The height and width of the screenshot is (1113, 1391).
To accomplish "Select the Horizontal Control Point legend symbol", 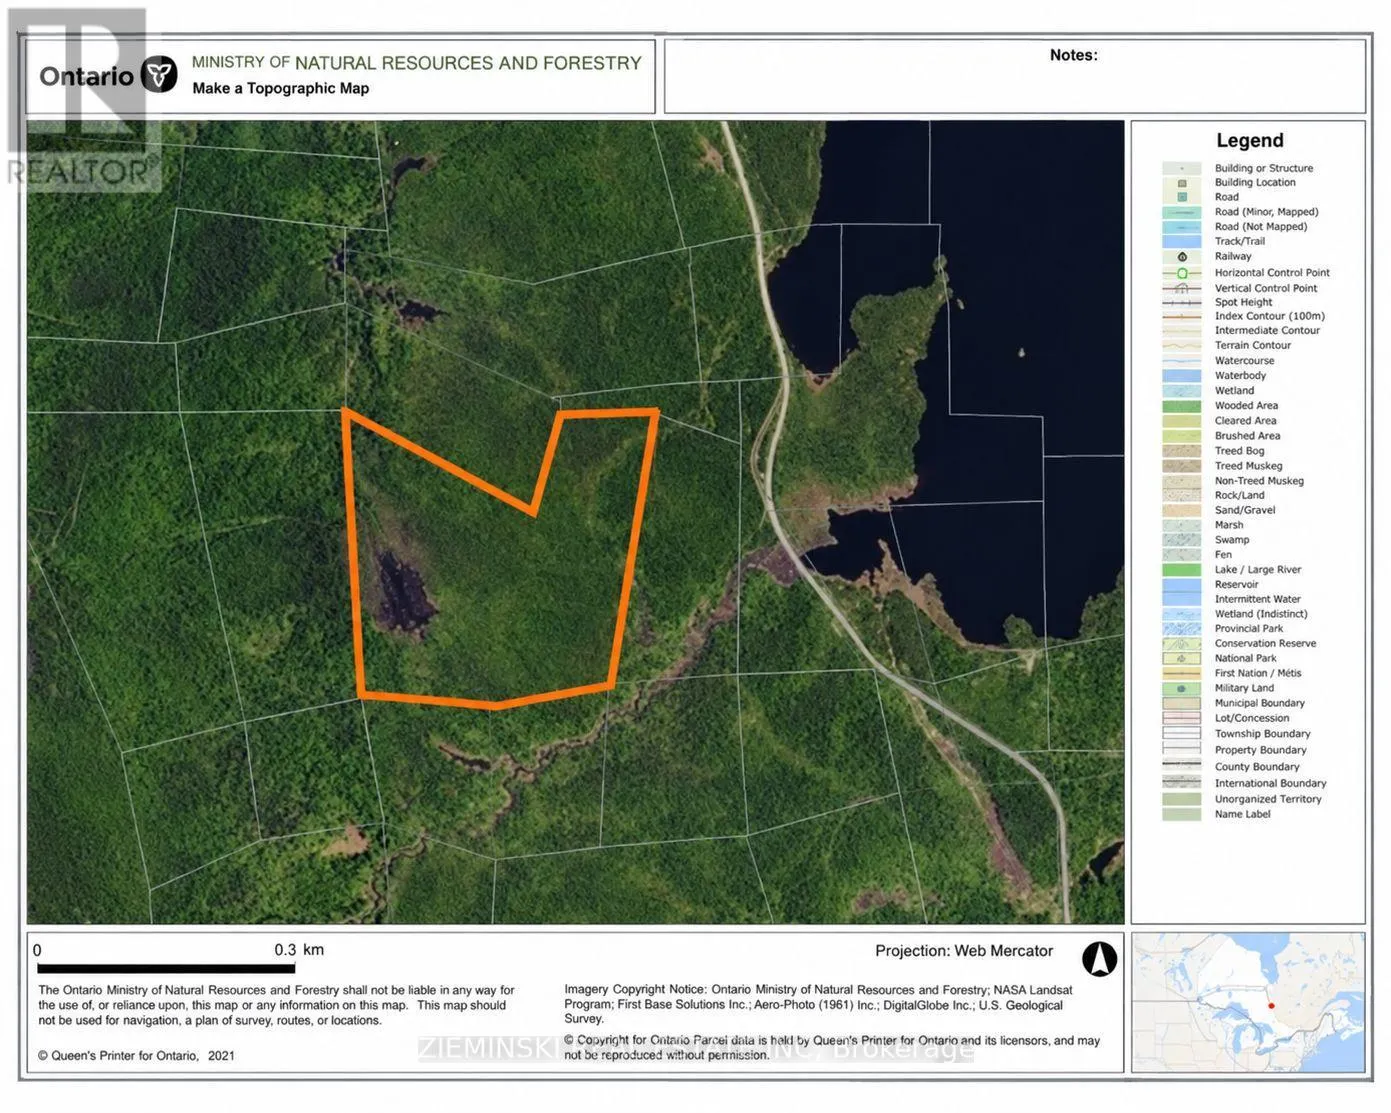I will click(1182, 273).
